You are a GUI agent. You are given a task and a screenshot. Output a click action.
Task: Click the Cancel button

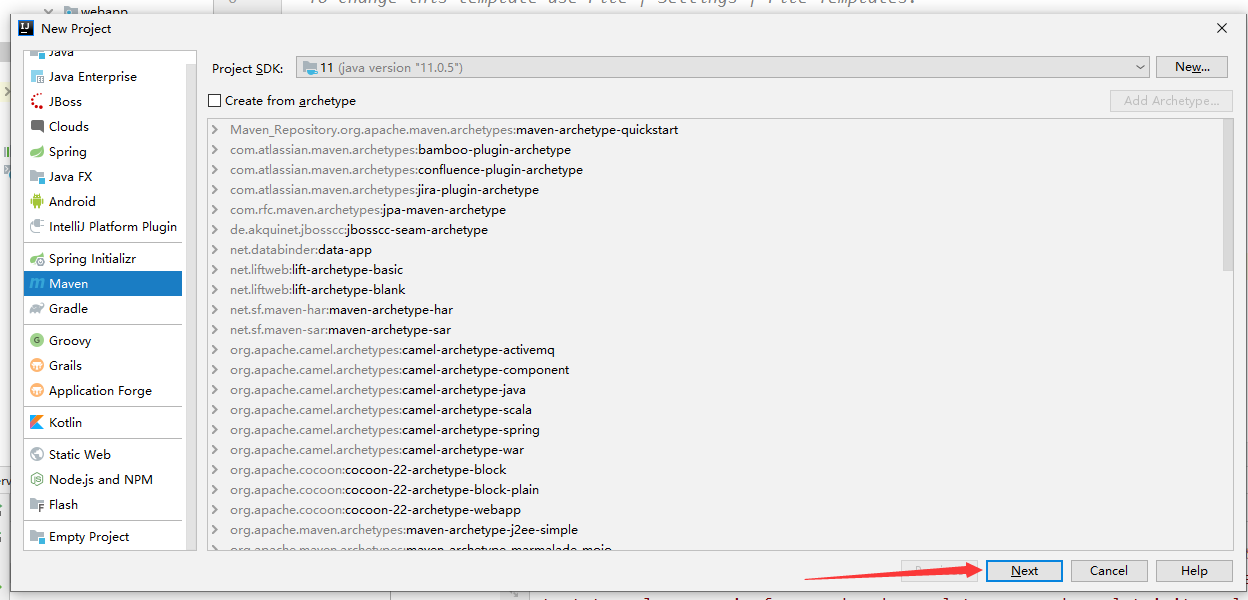(1109, 571)
